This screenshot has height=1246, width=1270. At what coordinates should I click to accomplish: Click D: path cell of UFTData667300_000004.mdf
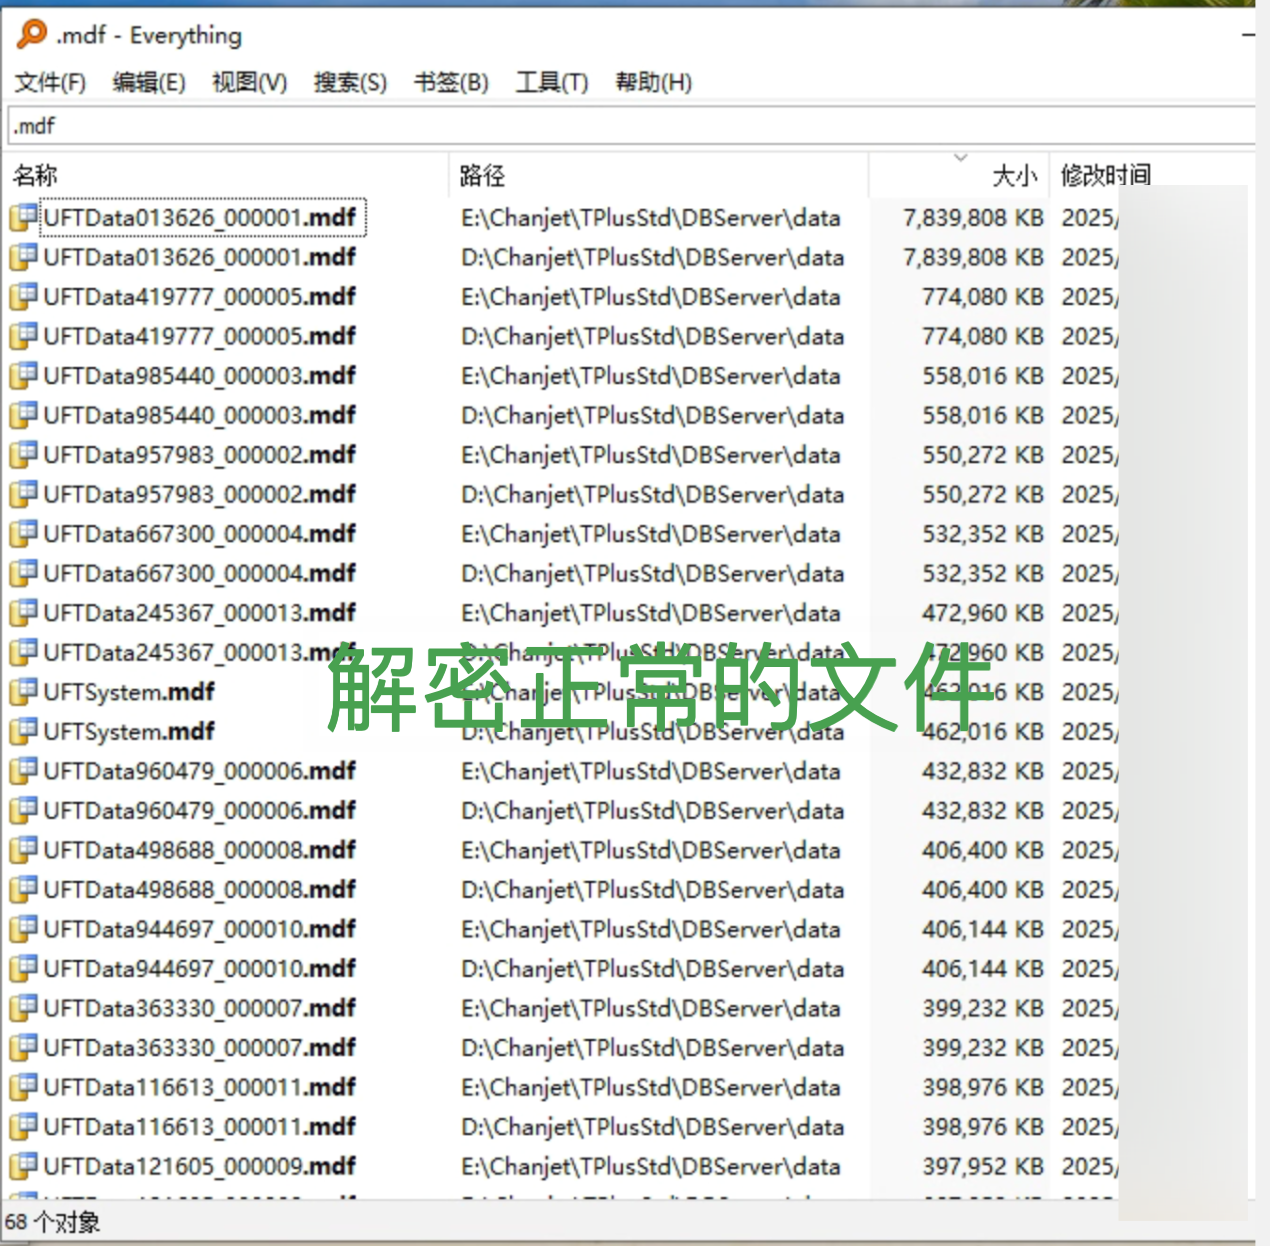tap(652, 573)
